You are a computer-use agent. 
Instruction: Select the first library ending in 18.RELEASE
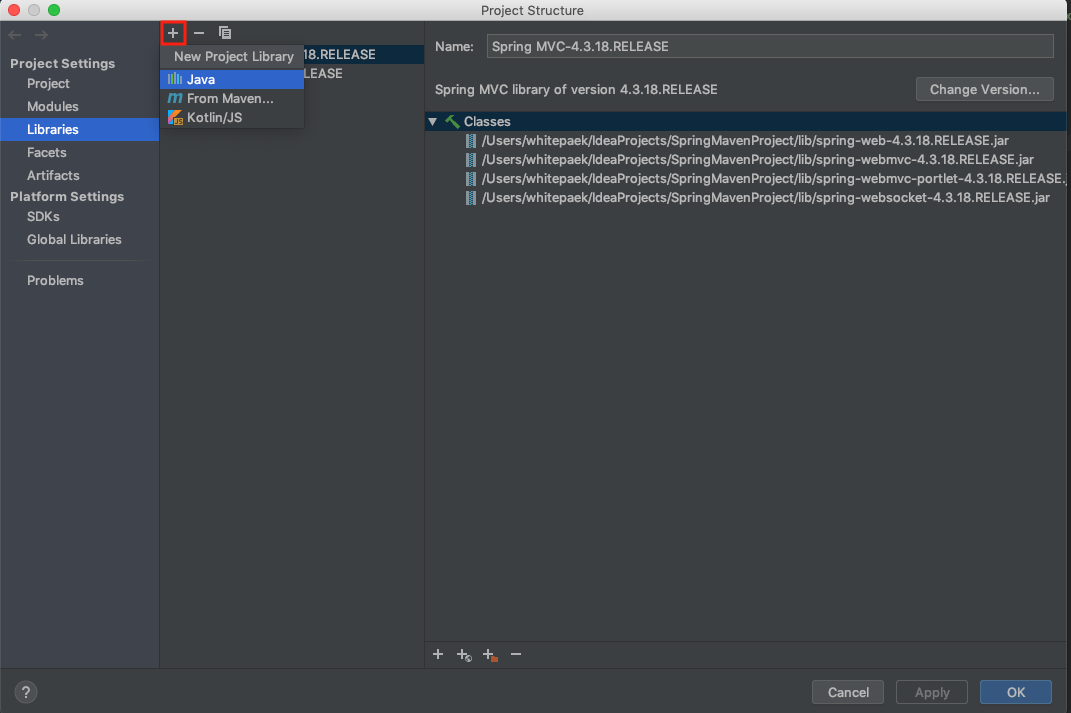pos(363,55)
